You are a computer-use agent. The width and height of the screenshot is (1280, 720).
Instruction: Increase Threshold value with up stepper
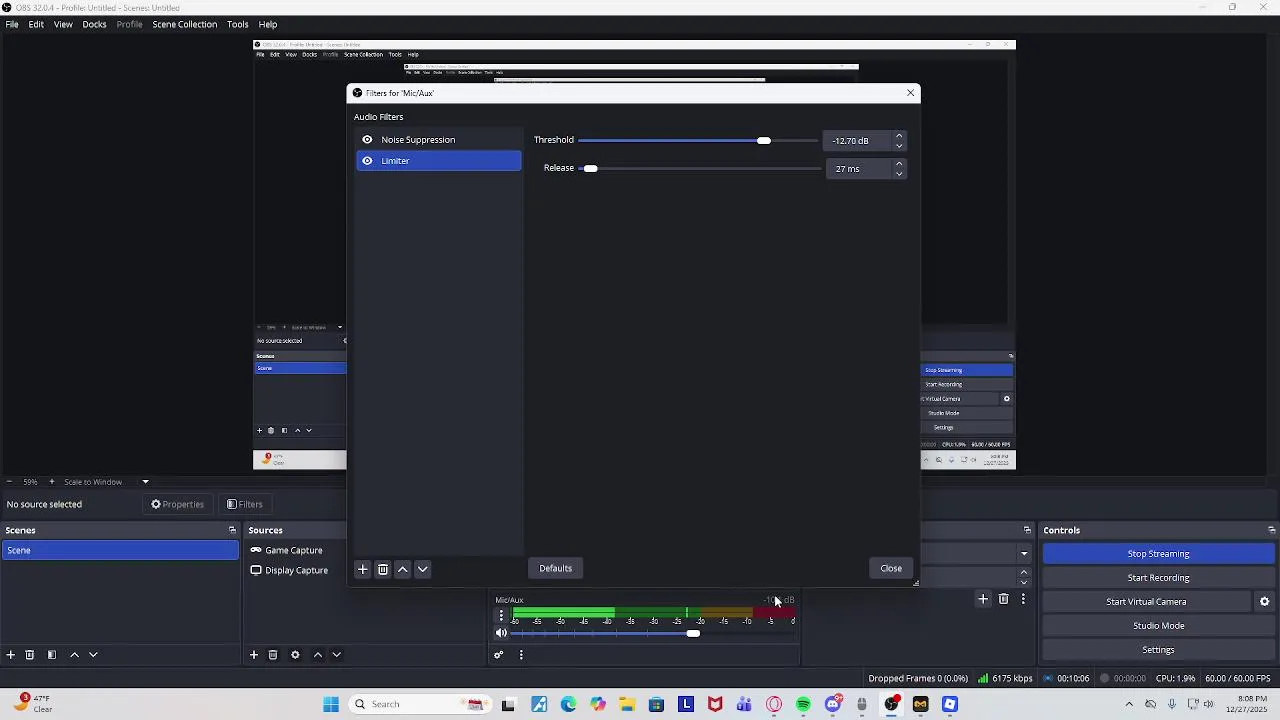point(899,136)
